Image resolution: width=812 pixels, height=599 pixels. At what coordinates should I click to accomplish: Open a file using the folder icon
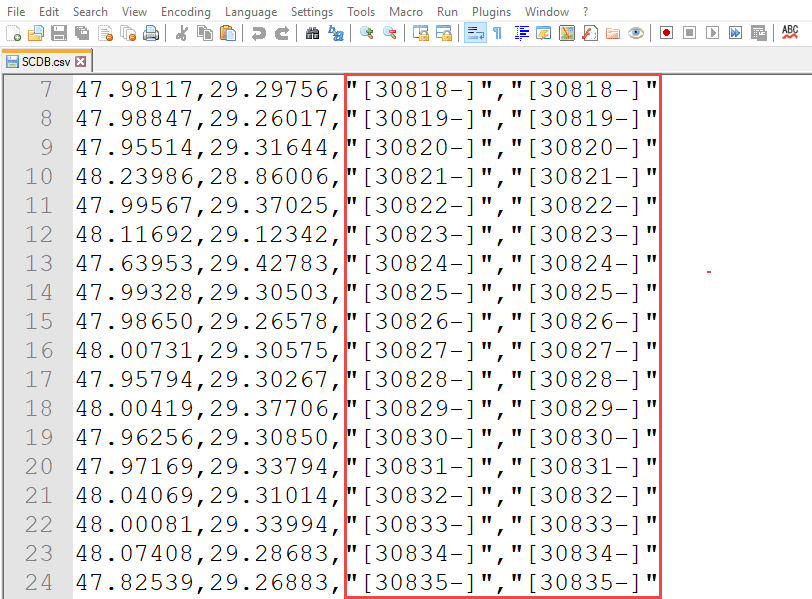[36, 33]
